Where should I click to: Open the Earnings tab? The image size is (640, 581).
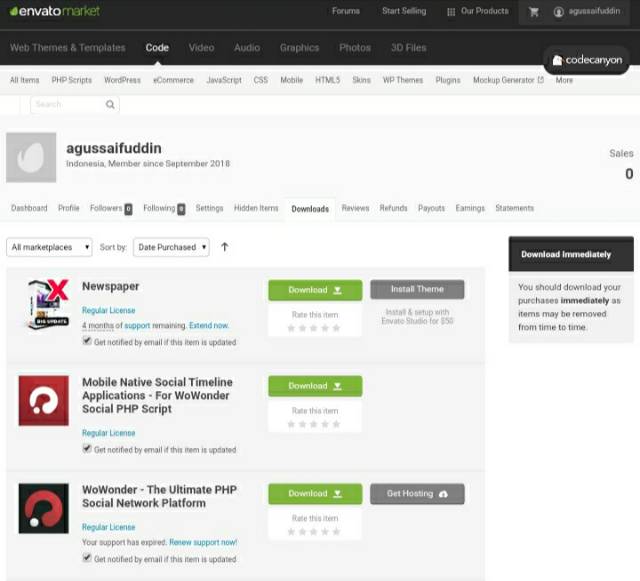(470, 208)
